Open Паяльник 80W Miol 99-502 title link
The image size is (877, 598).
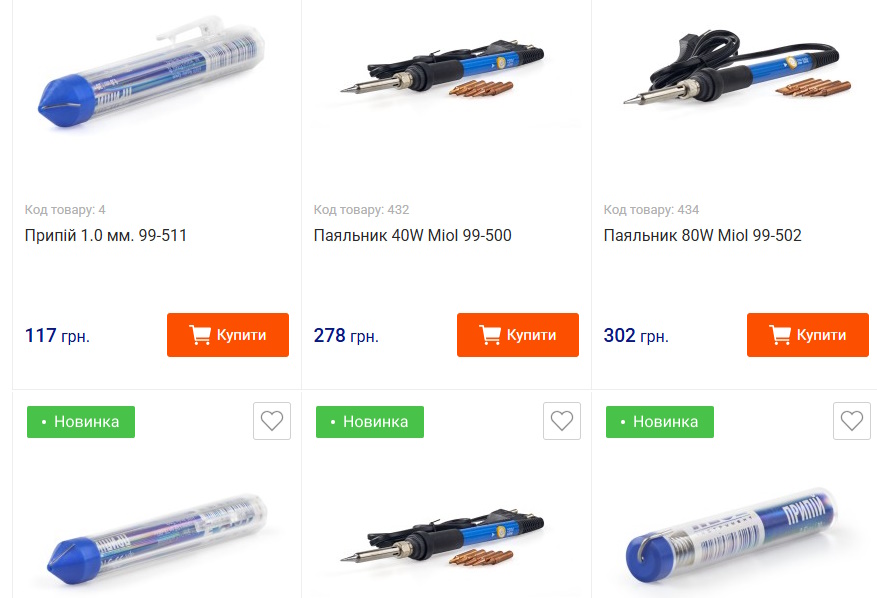pyautogui.click(x=702, y=235)
